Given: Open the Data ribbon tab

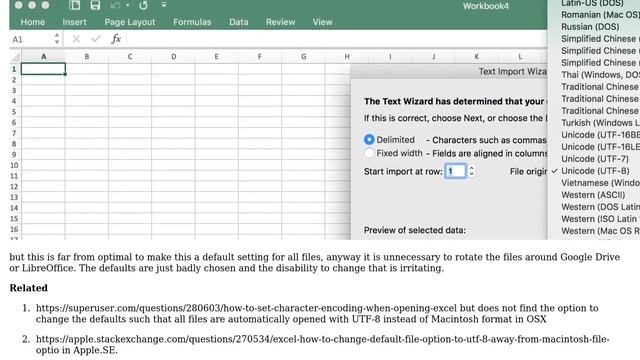Looking at the screenshot, I should coord(239,22).
